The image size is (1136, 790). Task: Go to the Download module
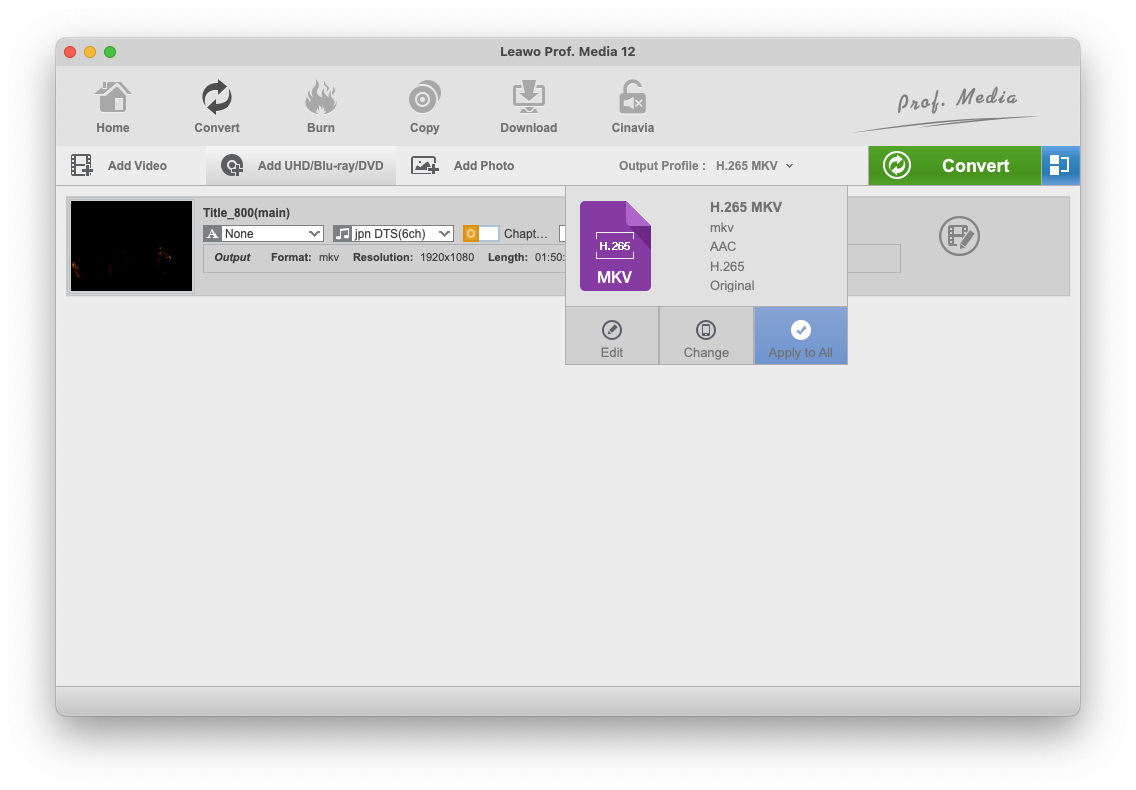[x=529, y=107]
